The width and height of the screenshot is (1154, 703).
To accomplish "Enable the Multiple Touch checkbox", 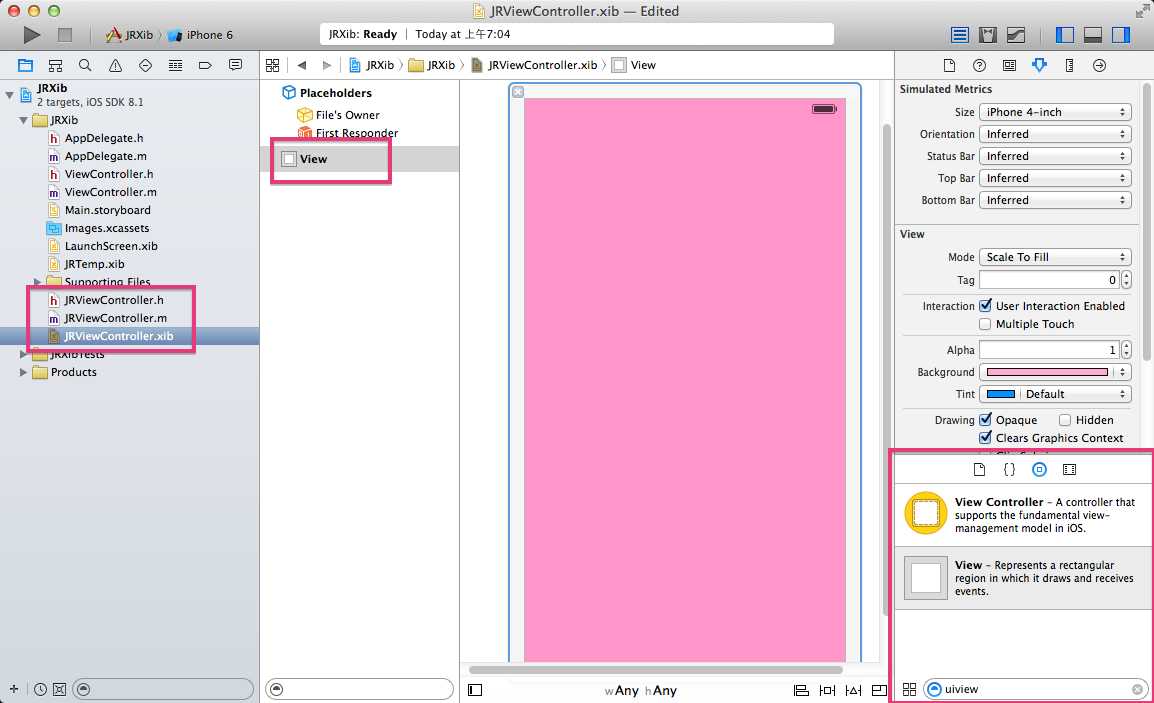I will click(x=985, y=324).
